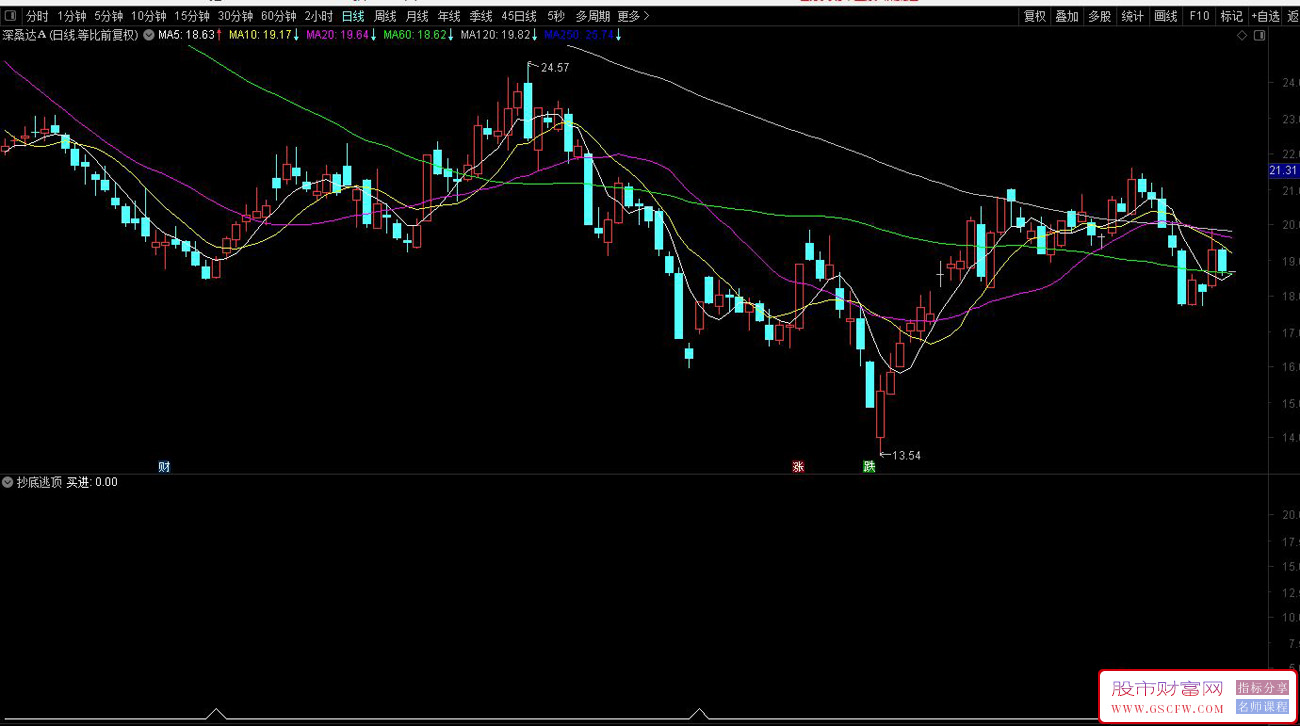Open the 更多 periods dropdown

click(x=633, y=16)
